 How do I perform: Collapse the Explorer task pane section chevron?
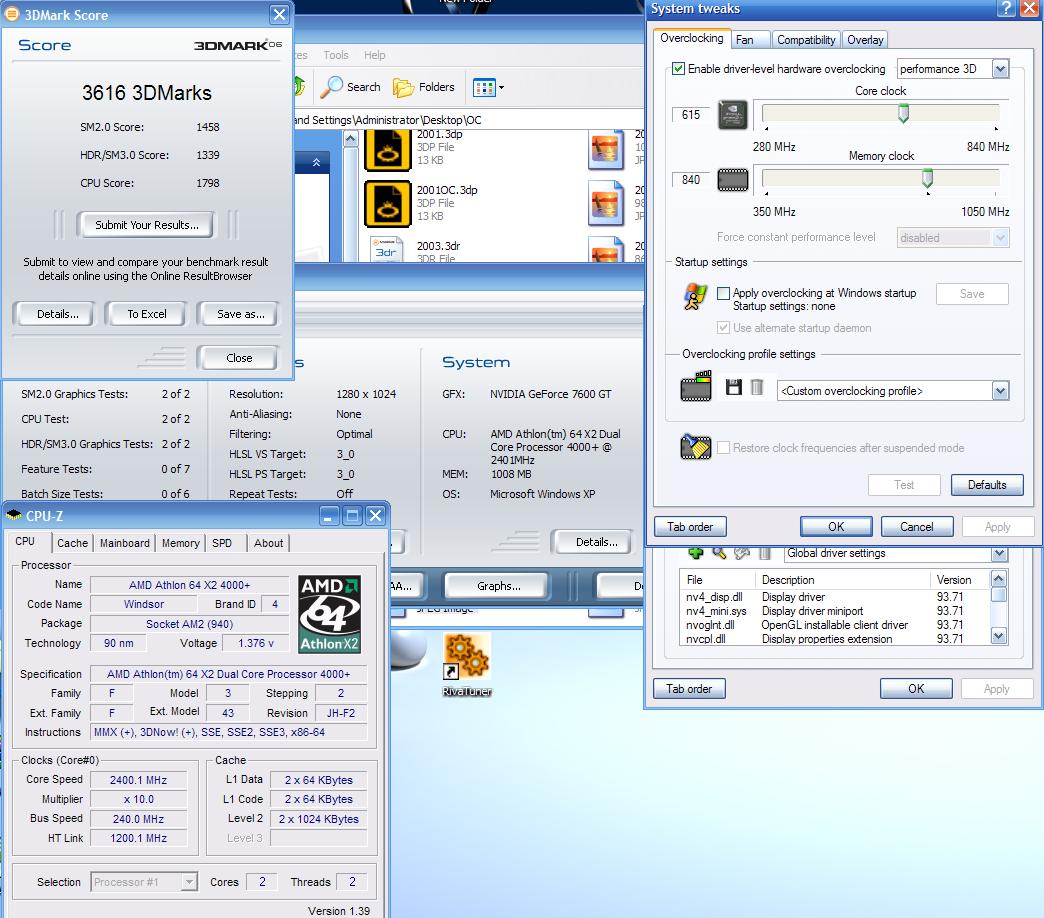point(316,162)
